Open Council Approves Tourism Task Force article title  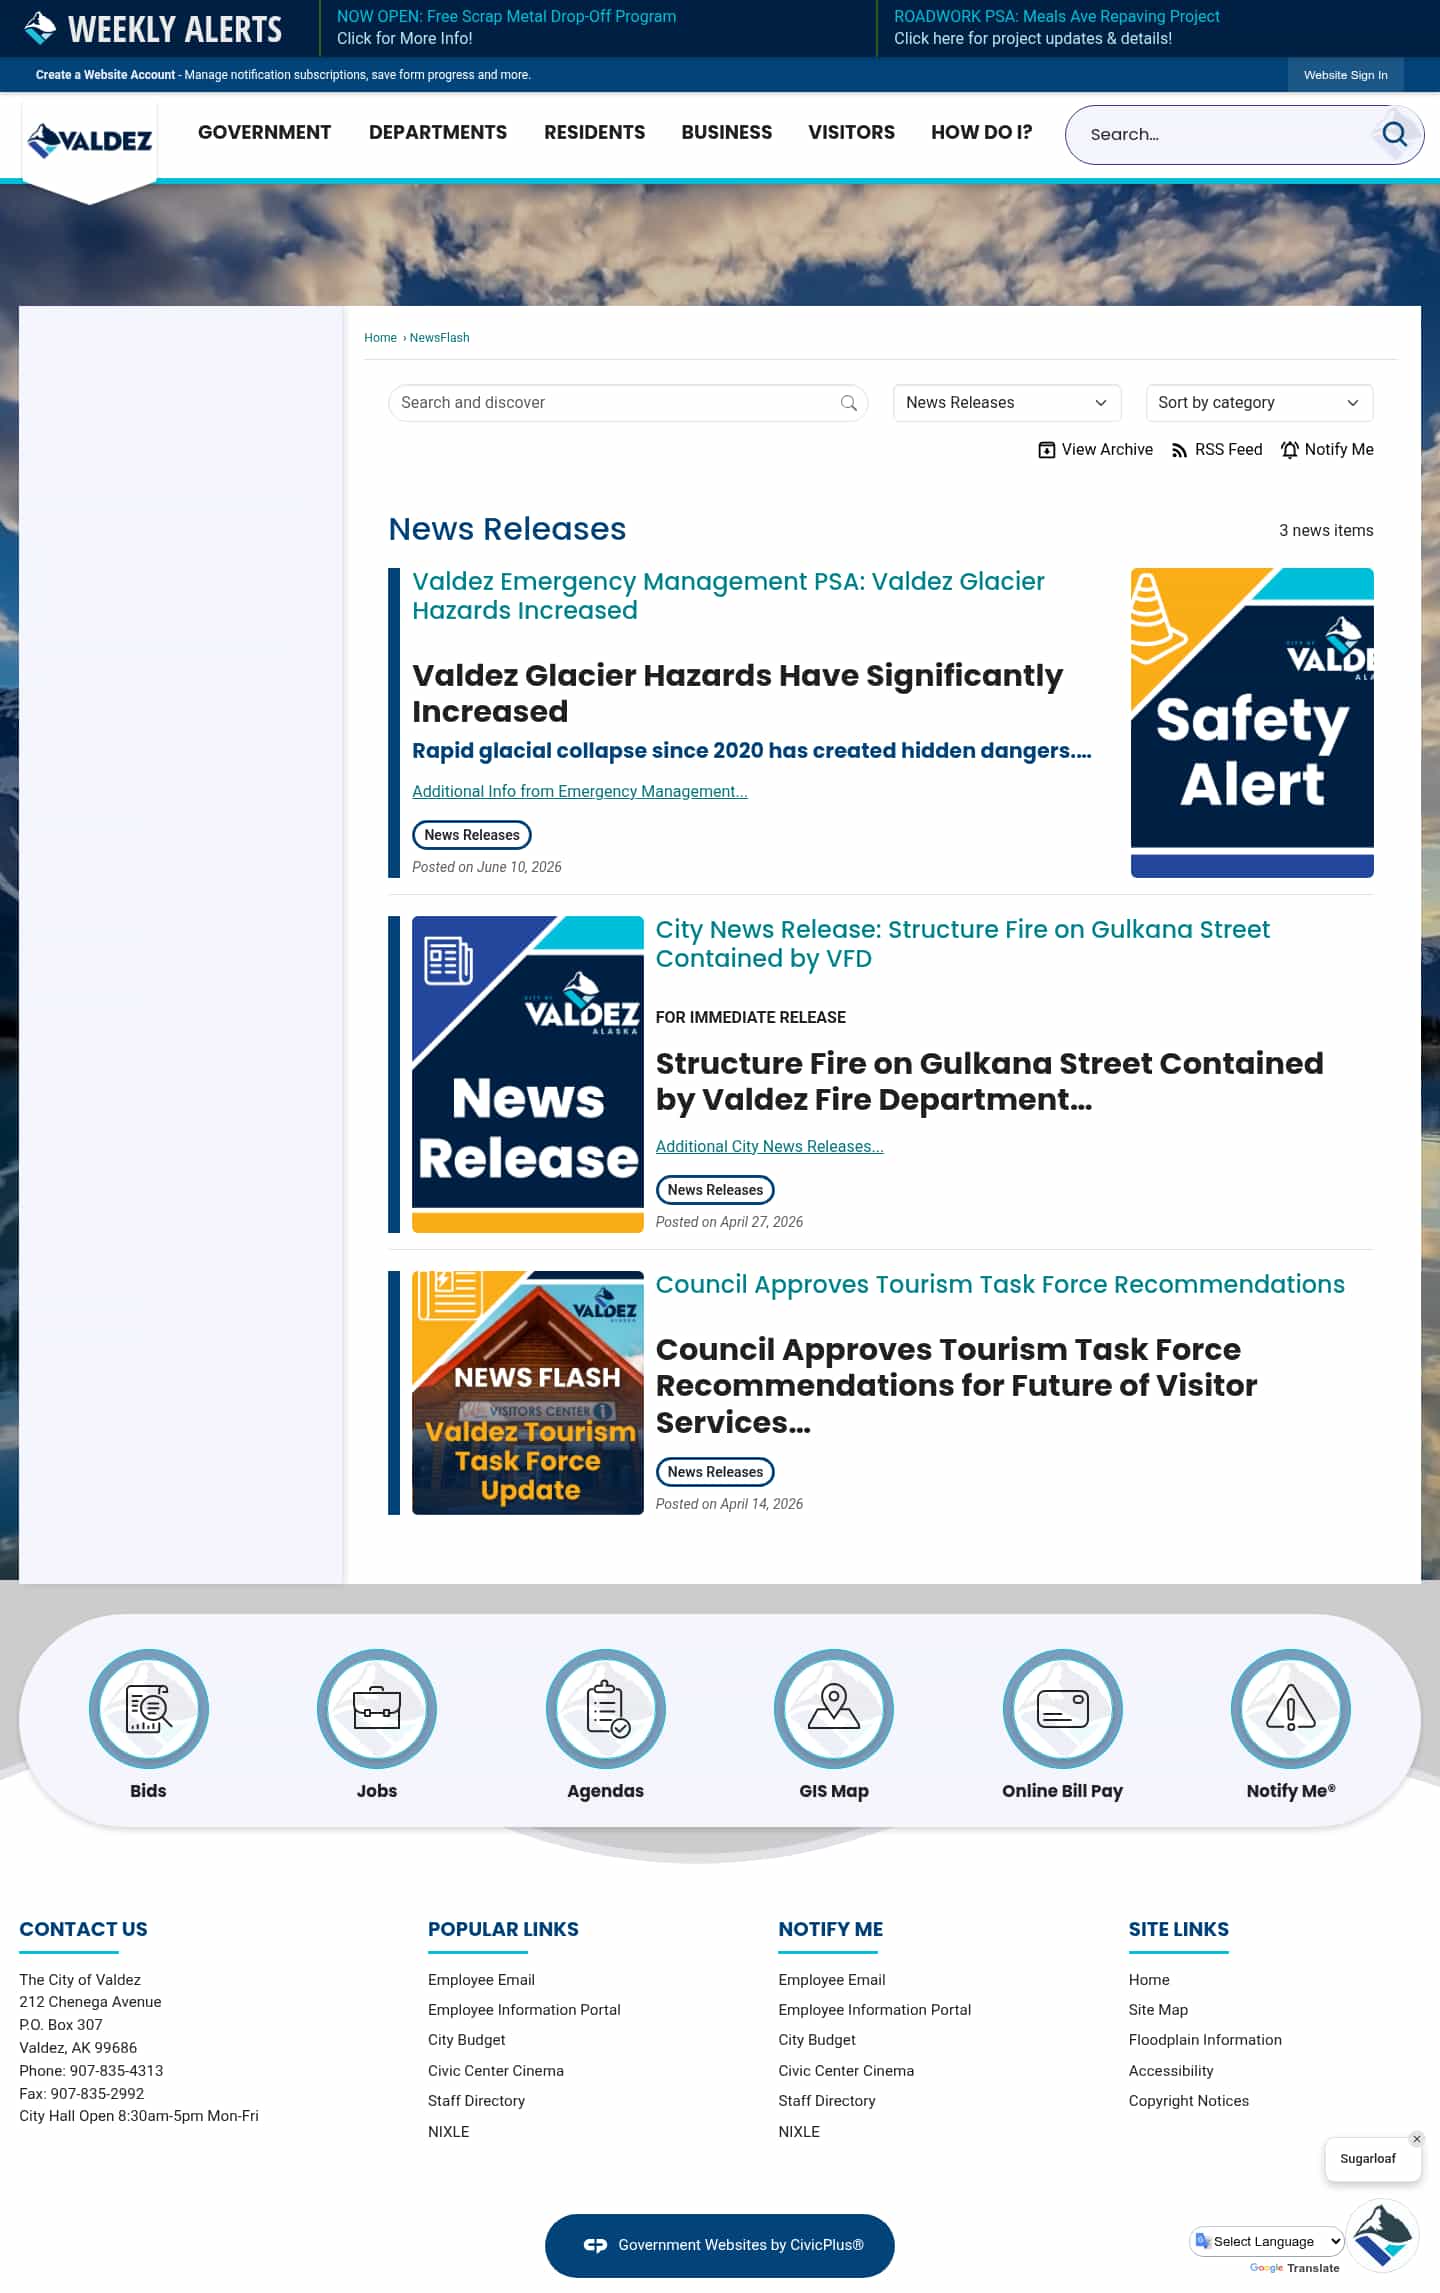(1000, 1285)
